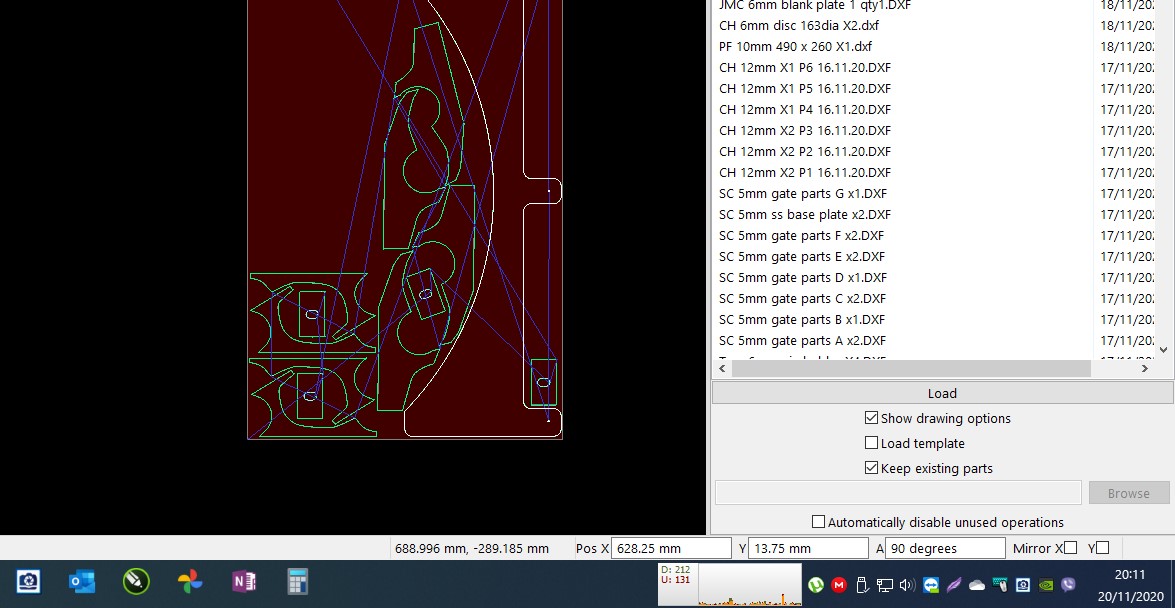The height and width of the screenshot is (608, 1175).
Task: Select CH 6mm disc 163dia X2.dxf
Action: [x=799, y=25]
